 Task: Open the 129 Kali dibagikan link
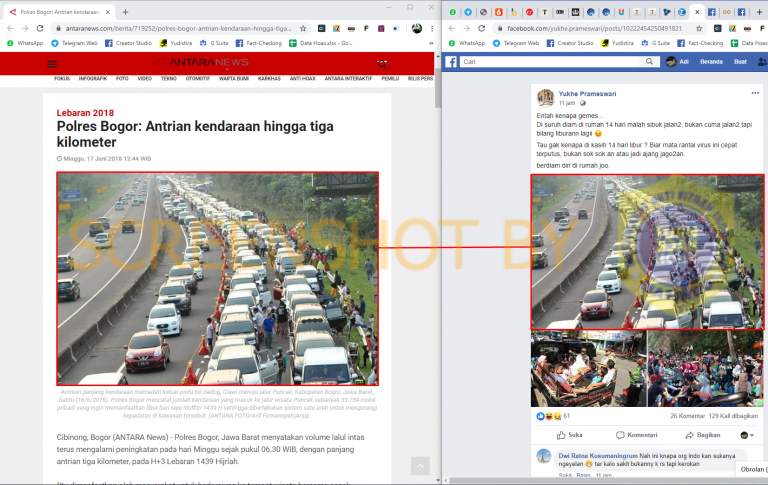tap(733, 416)
